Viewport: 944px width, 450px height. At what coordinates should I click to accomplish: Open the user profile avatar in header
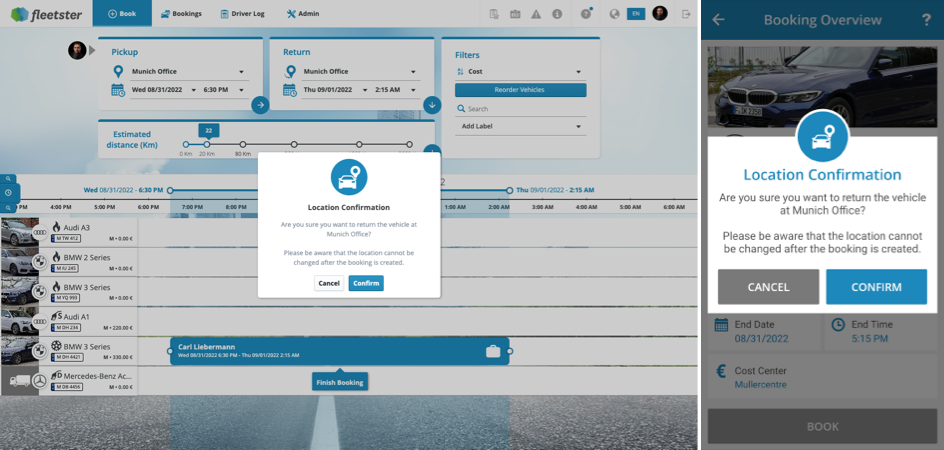(660, 13)
